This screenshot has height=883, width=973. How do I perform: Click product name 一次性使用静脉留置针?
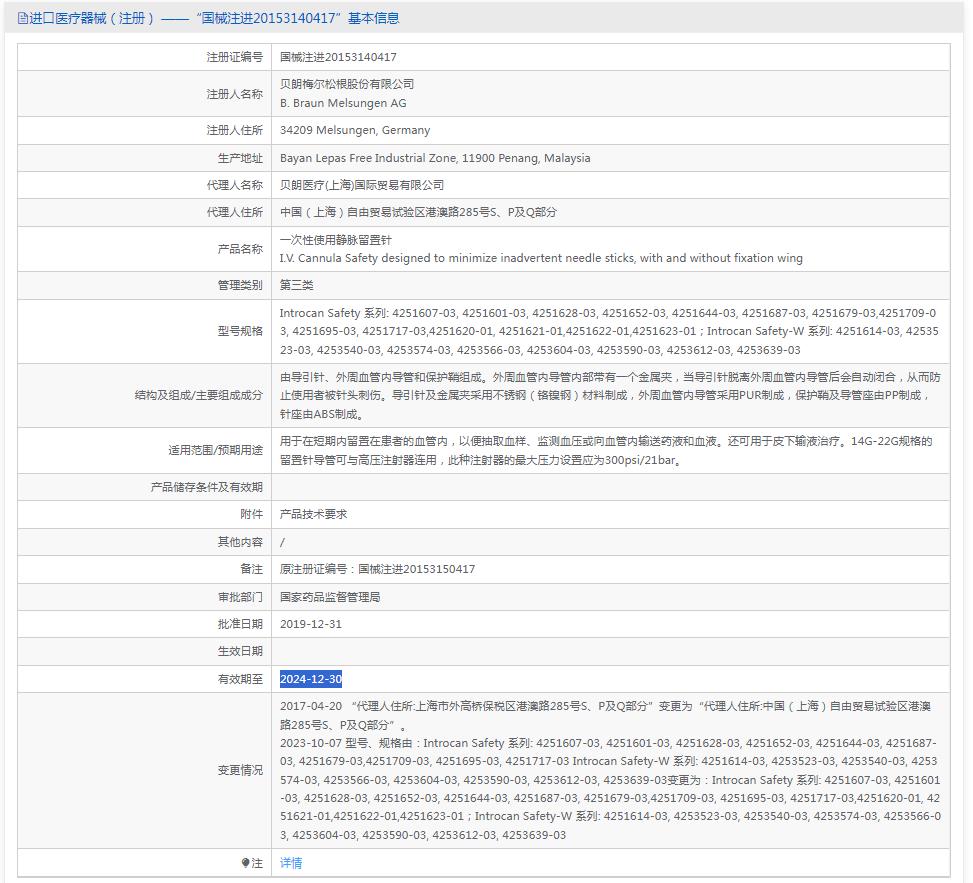tap(336, 240)
